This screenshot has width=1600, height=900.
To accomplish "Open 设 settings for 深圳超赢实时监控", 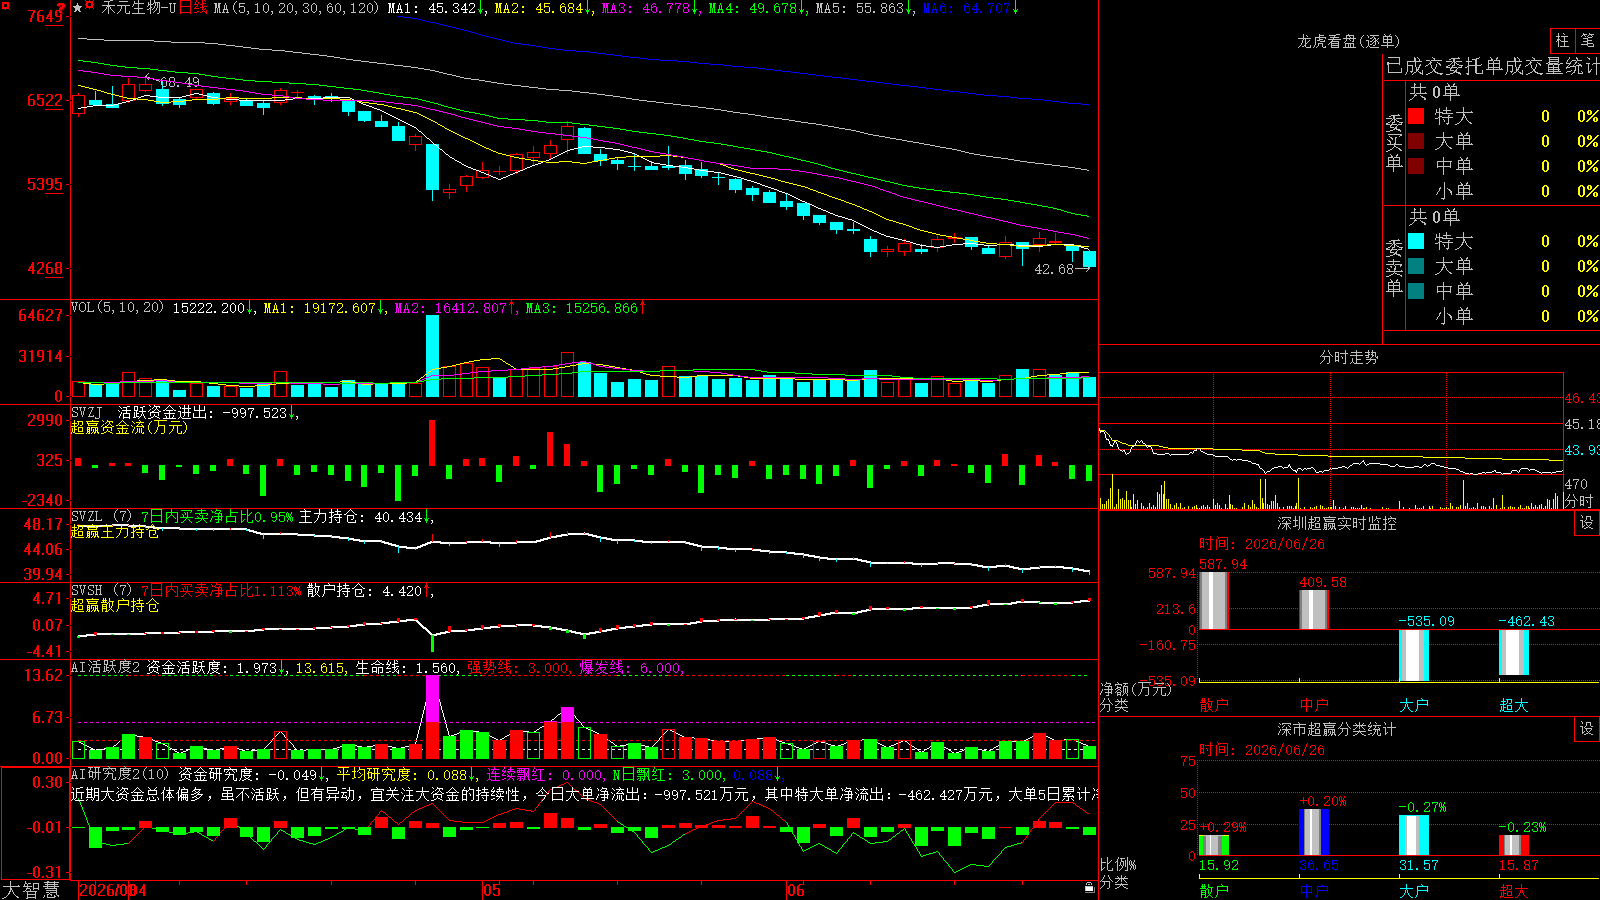I will click(1587, 523).
